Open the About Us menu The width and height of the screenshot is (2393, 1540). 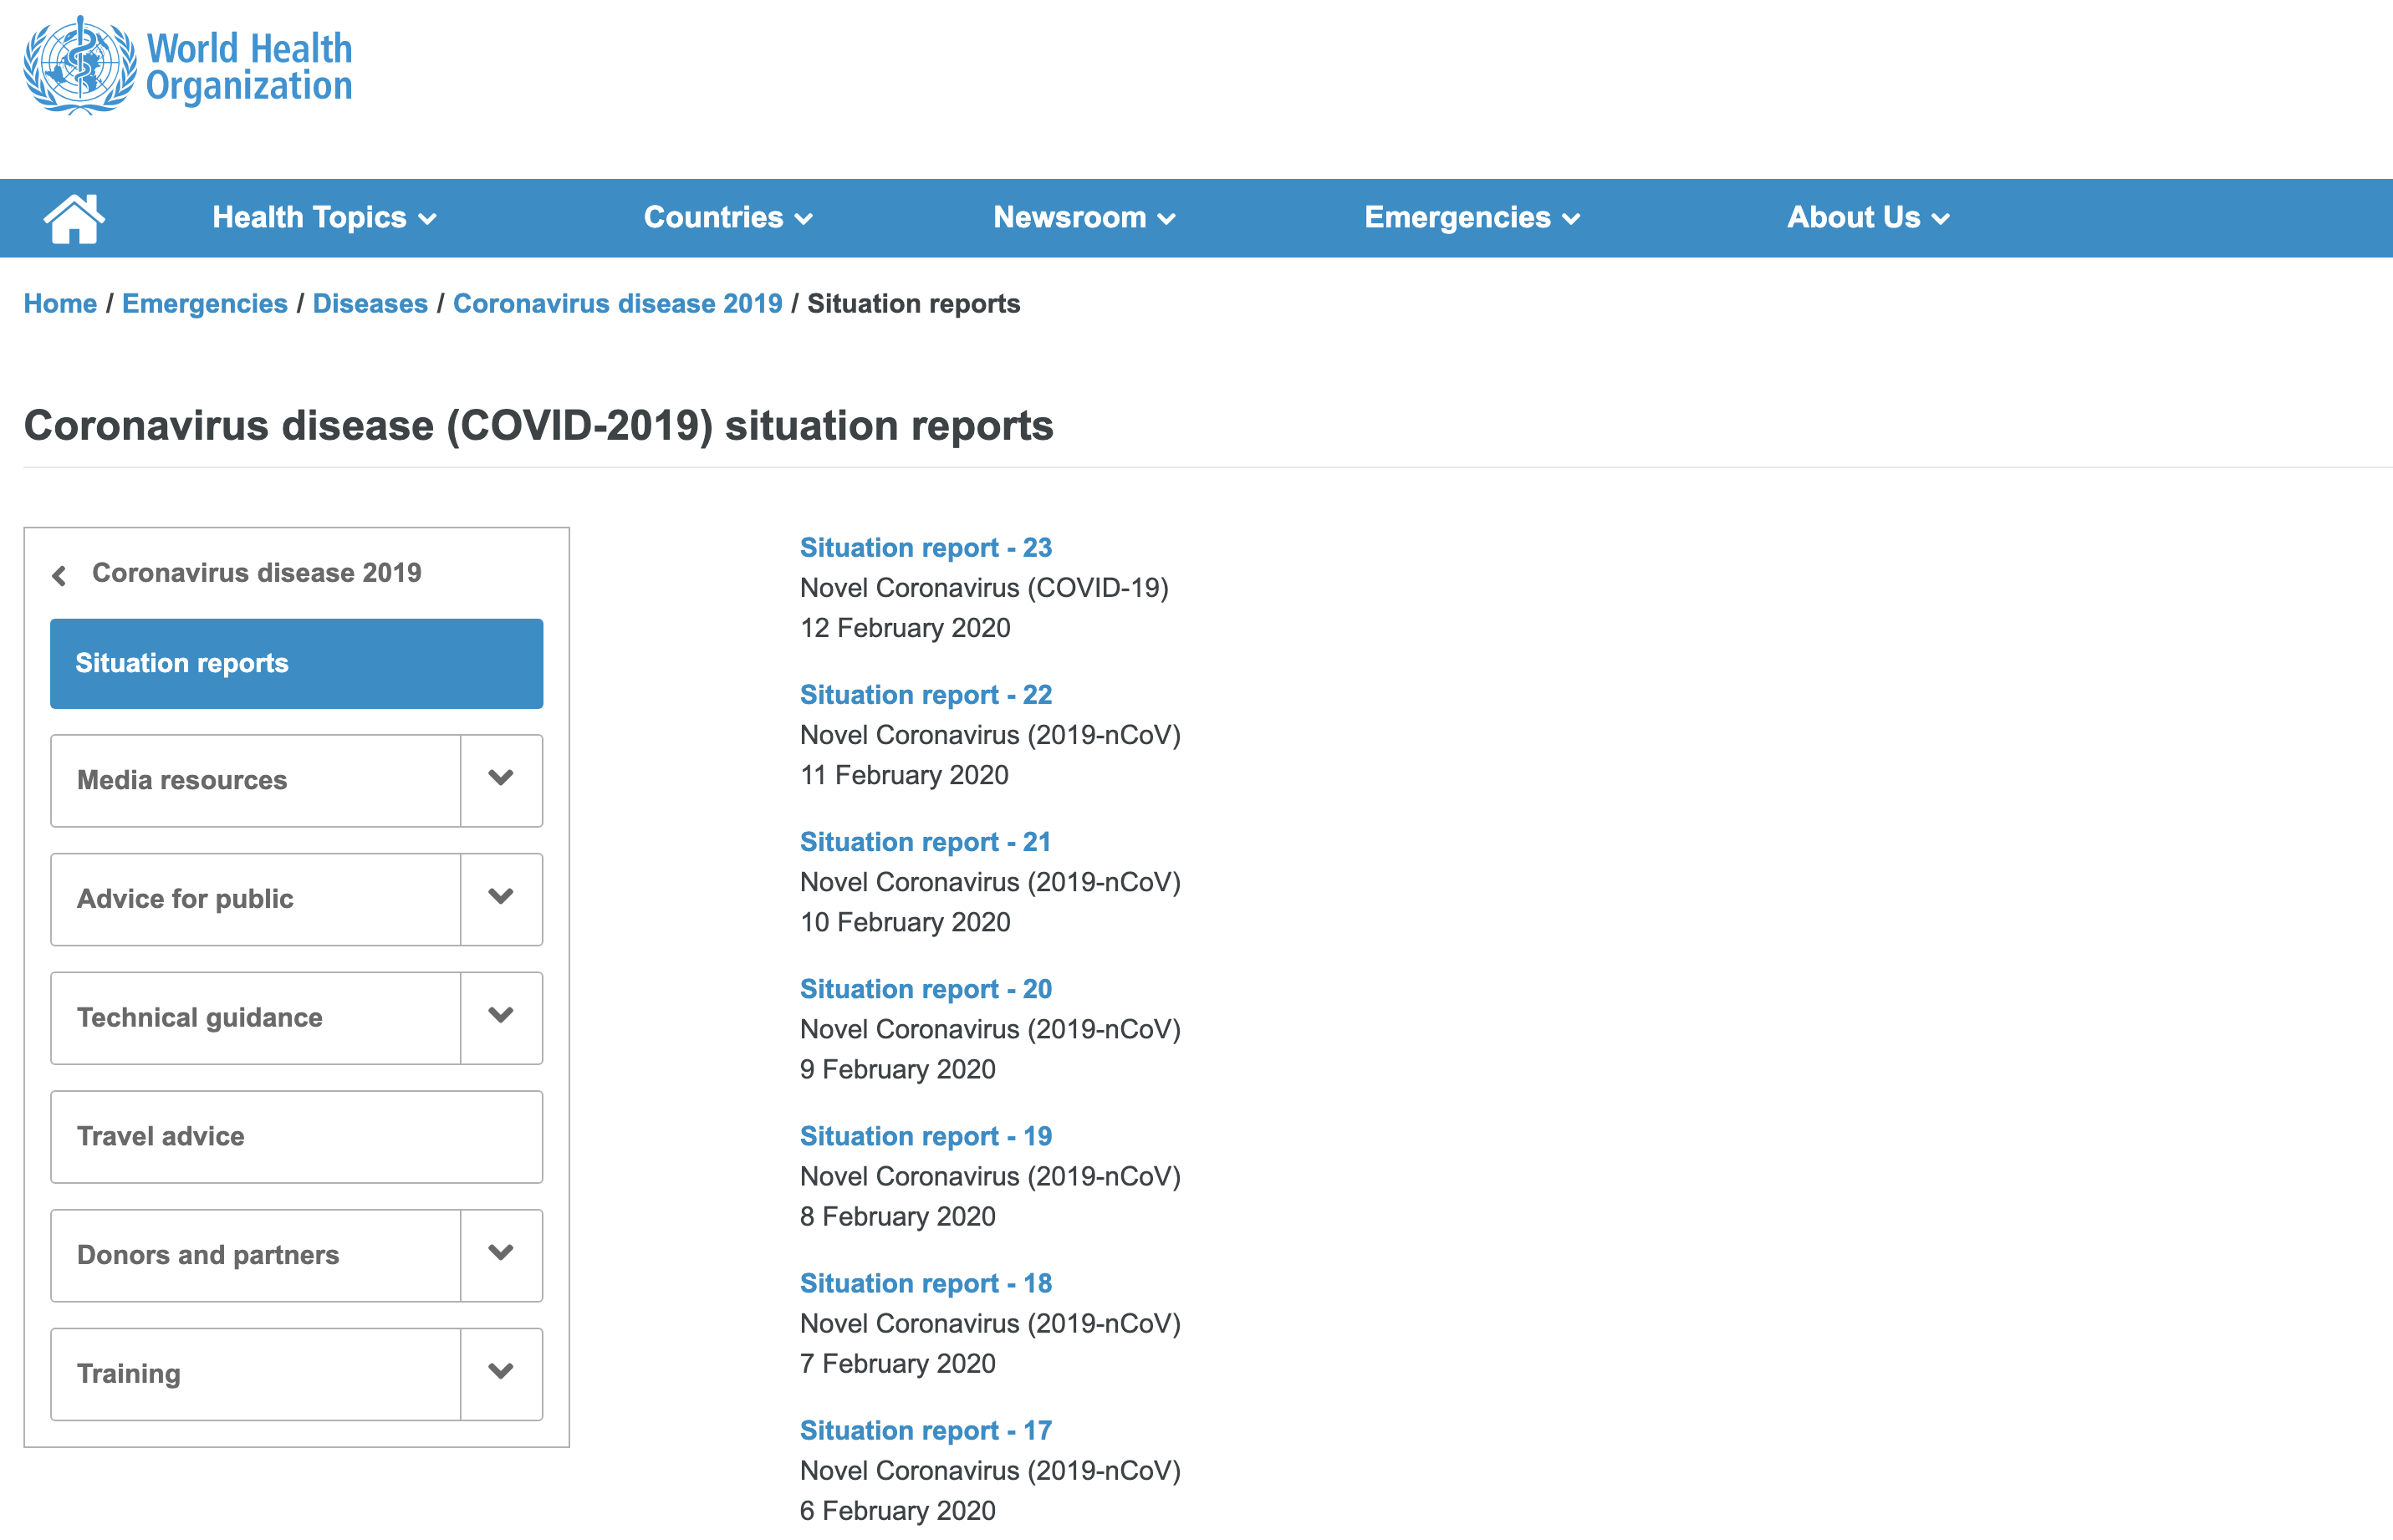pos(1867,218)
